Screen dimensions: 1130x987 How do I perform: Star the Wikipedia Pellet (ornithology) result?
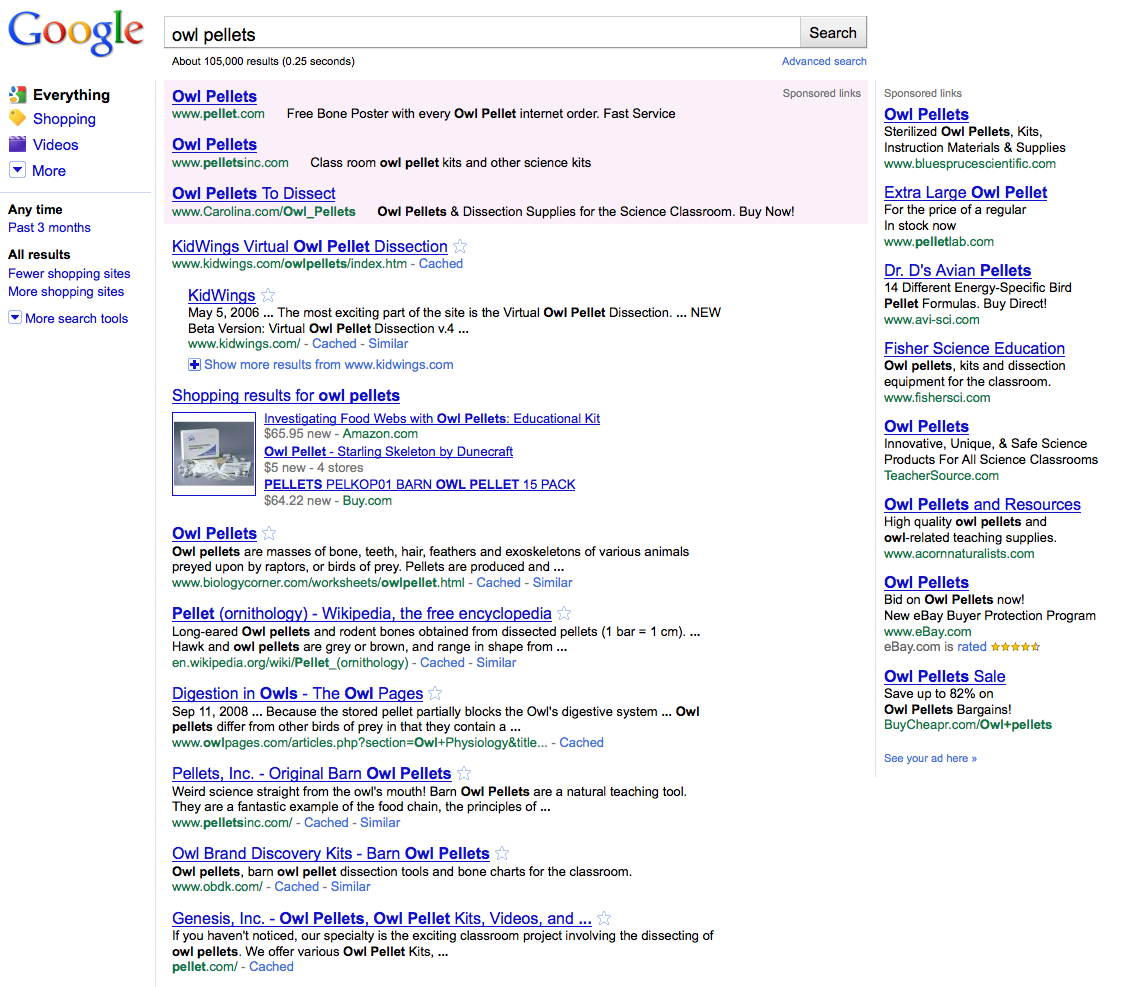(x=564, y=613)
